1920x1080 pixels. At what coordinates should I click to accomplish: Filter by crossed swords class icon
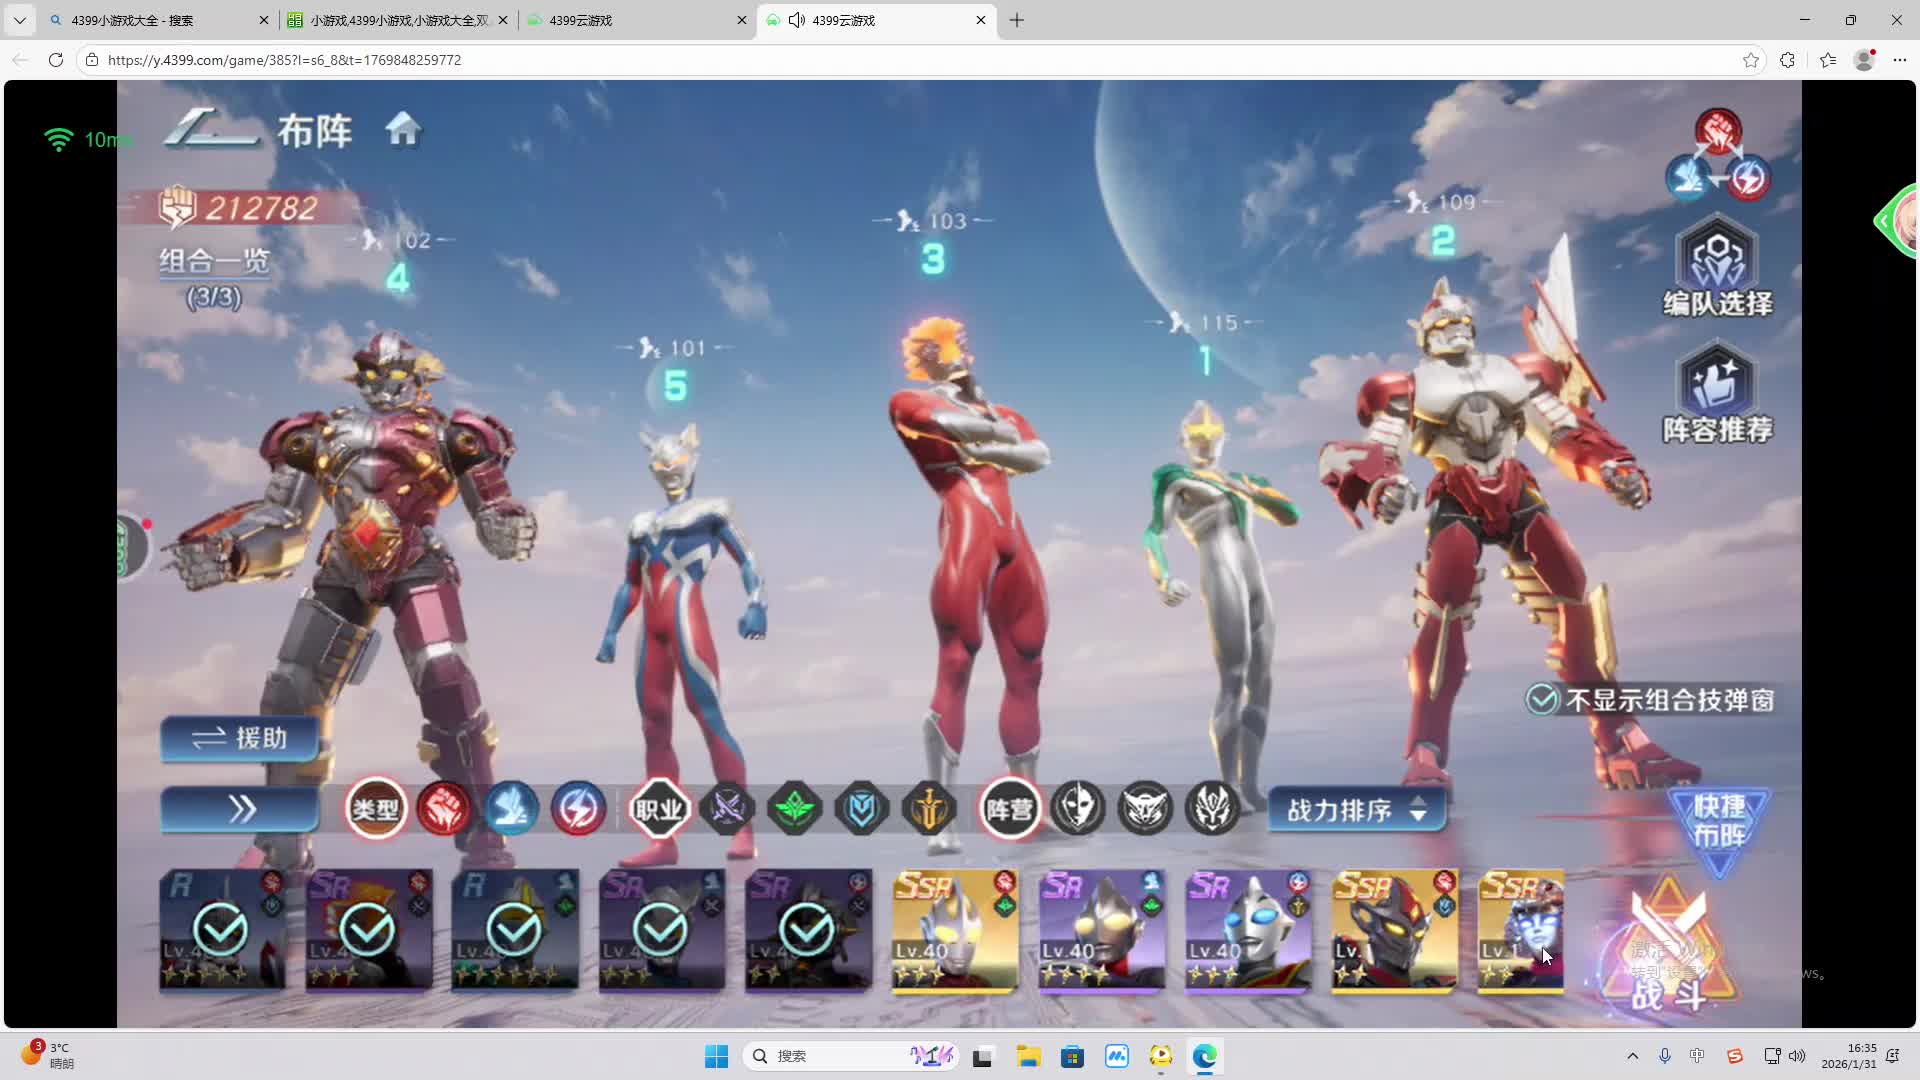(x=727, y=808)
